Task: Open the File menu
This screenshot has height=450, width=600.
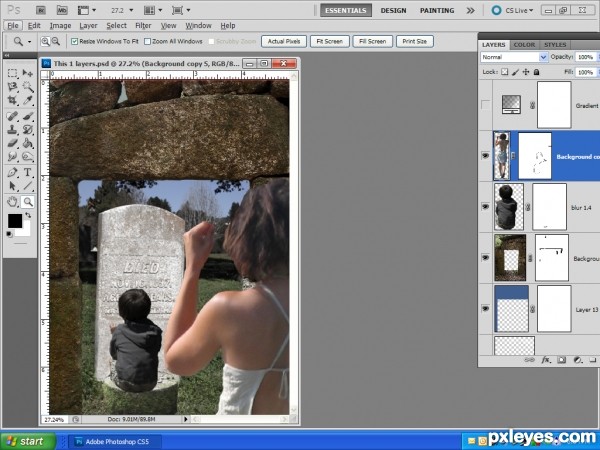Action: click(13, 26)
